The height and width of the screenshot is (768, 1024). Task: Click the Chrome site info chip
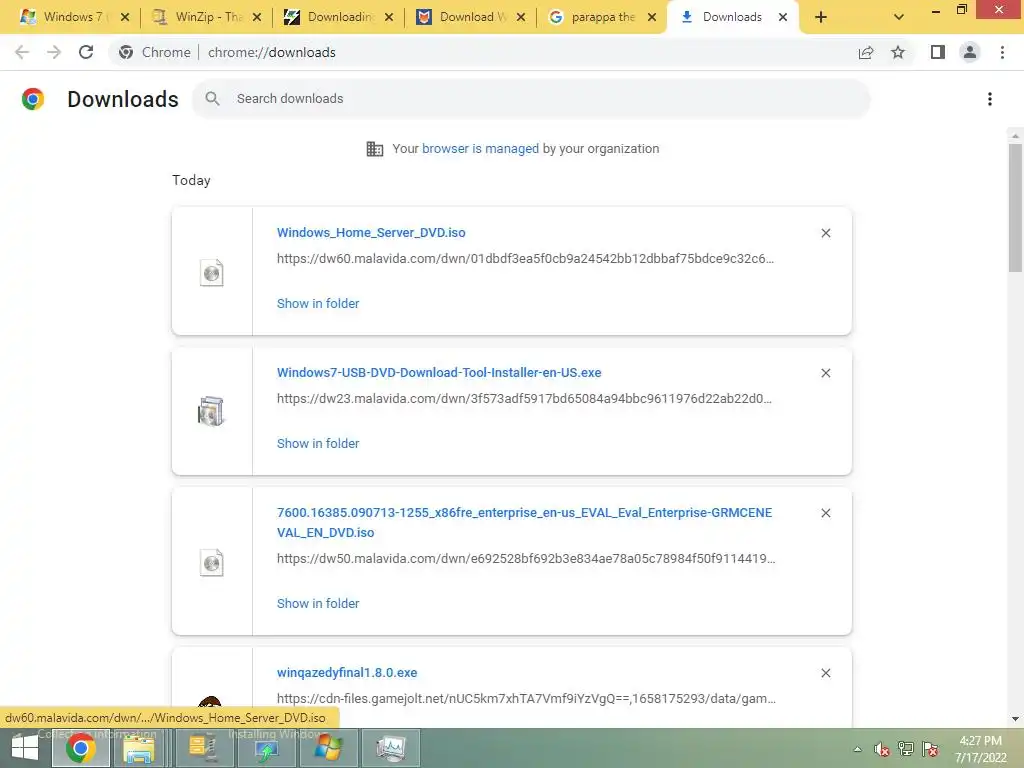155,52
